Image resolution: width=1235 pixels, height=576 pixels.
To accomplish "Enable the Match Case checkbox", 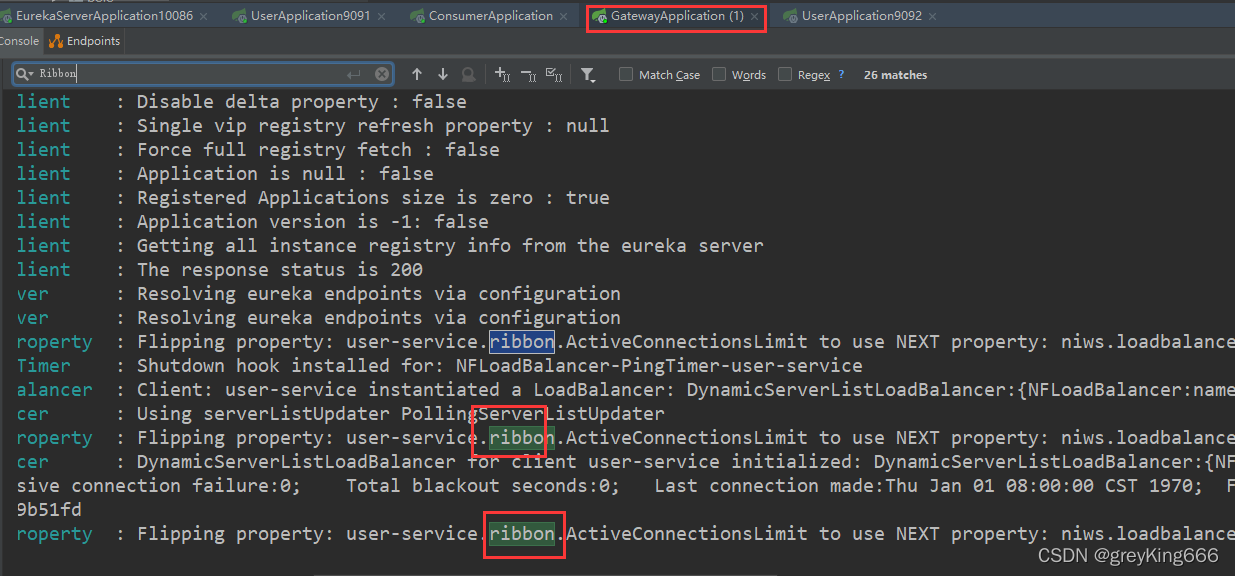I will (x=626, y=74).
